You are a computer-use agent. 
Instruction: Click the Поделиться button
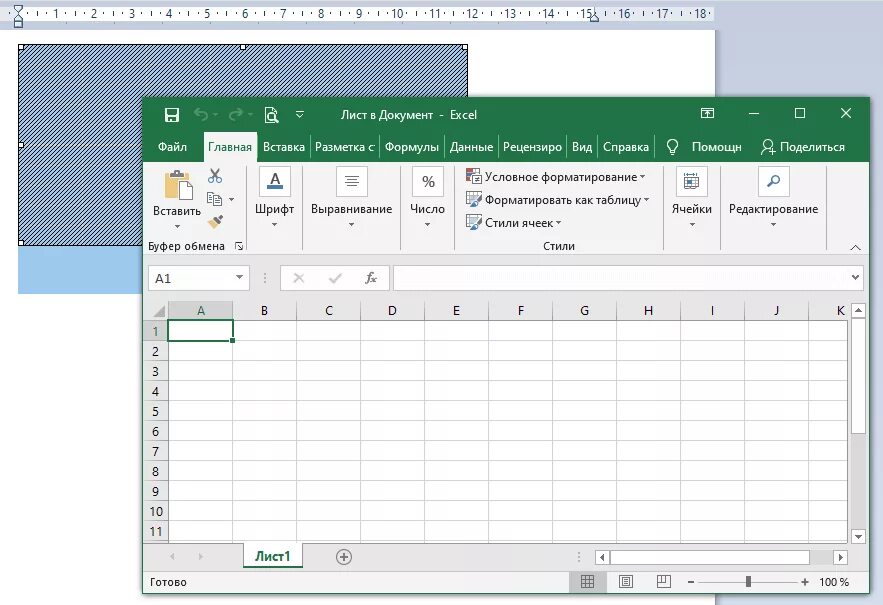coord(802,147)
